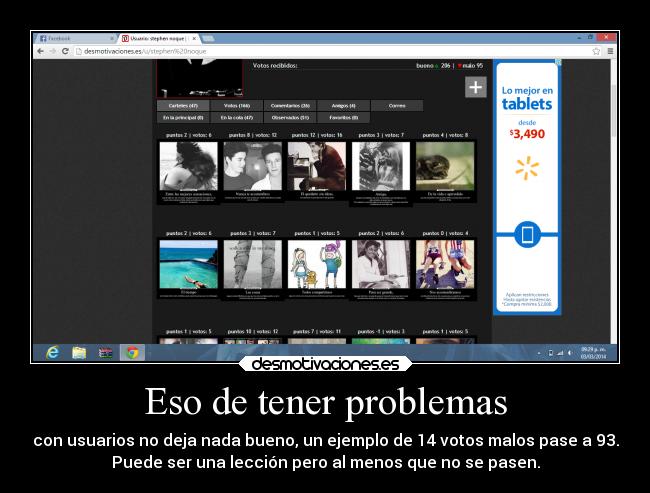Screen dimensions: 650x493
Task: Open the Amigos (4) tab
Action: pyautogui.click(x=344, y=106)
